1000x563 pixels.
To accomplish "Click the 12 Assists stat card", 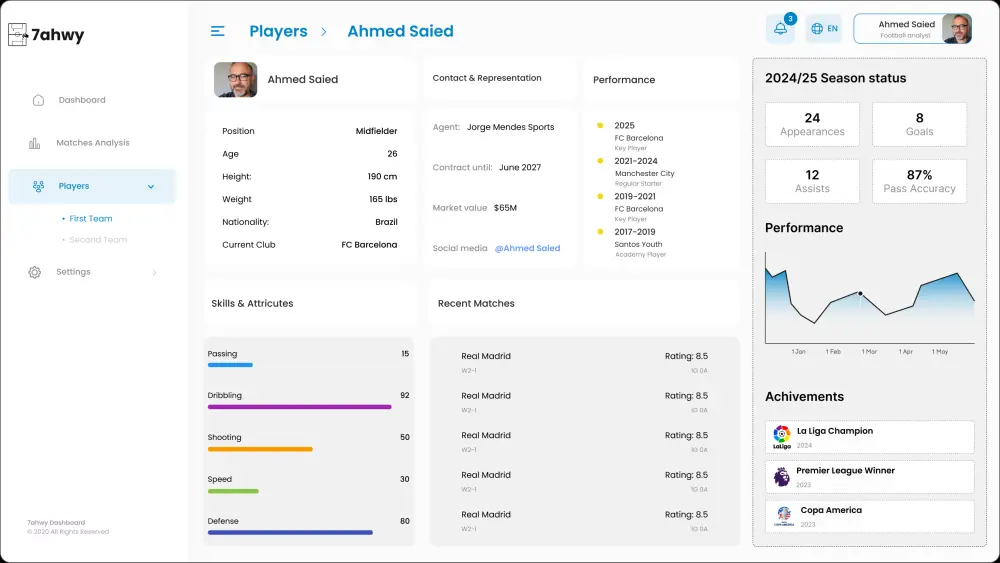I will point(812,181).
